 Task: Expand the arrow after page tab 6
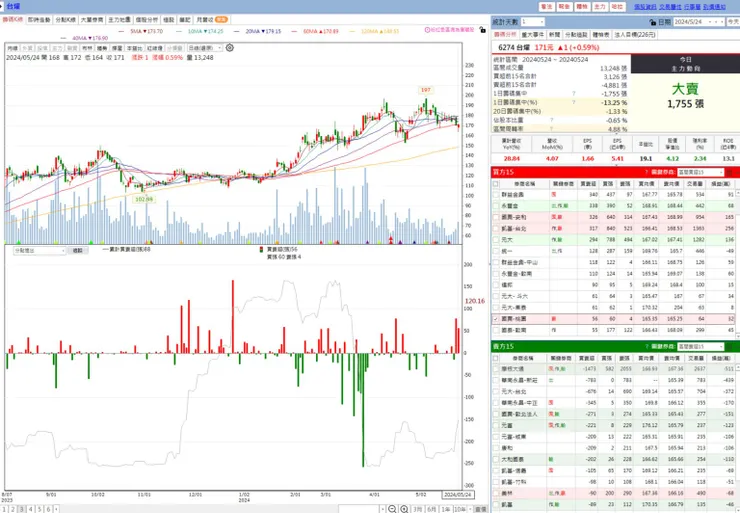56,509
